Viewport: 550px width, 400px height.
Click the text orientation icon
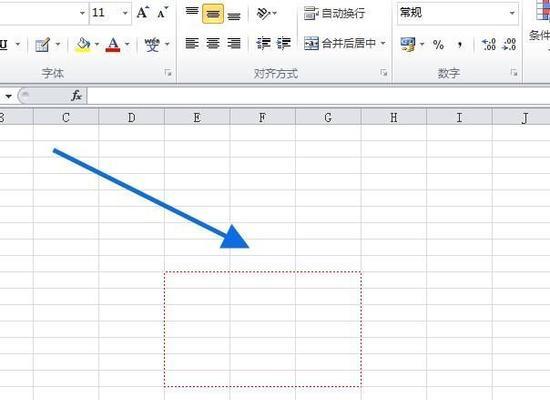263,14
